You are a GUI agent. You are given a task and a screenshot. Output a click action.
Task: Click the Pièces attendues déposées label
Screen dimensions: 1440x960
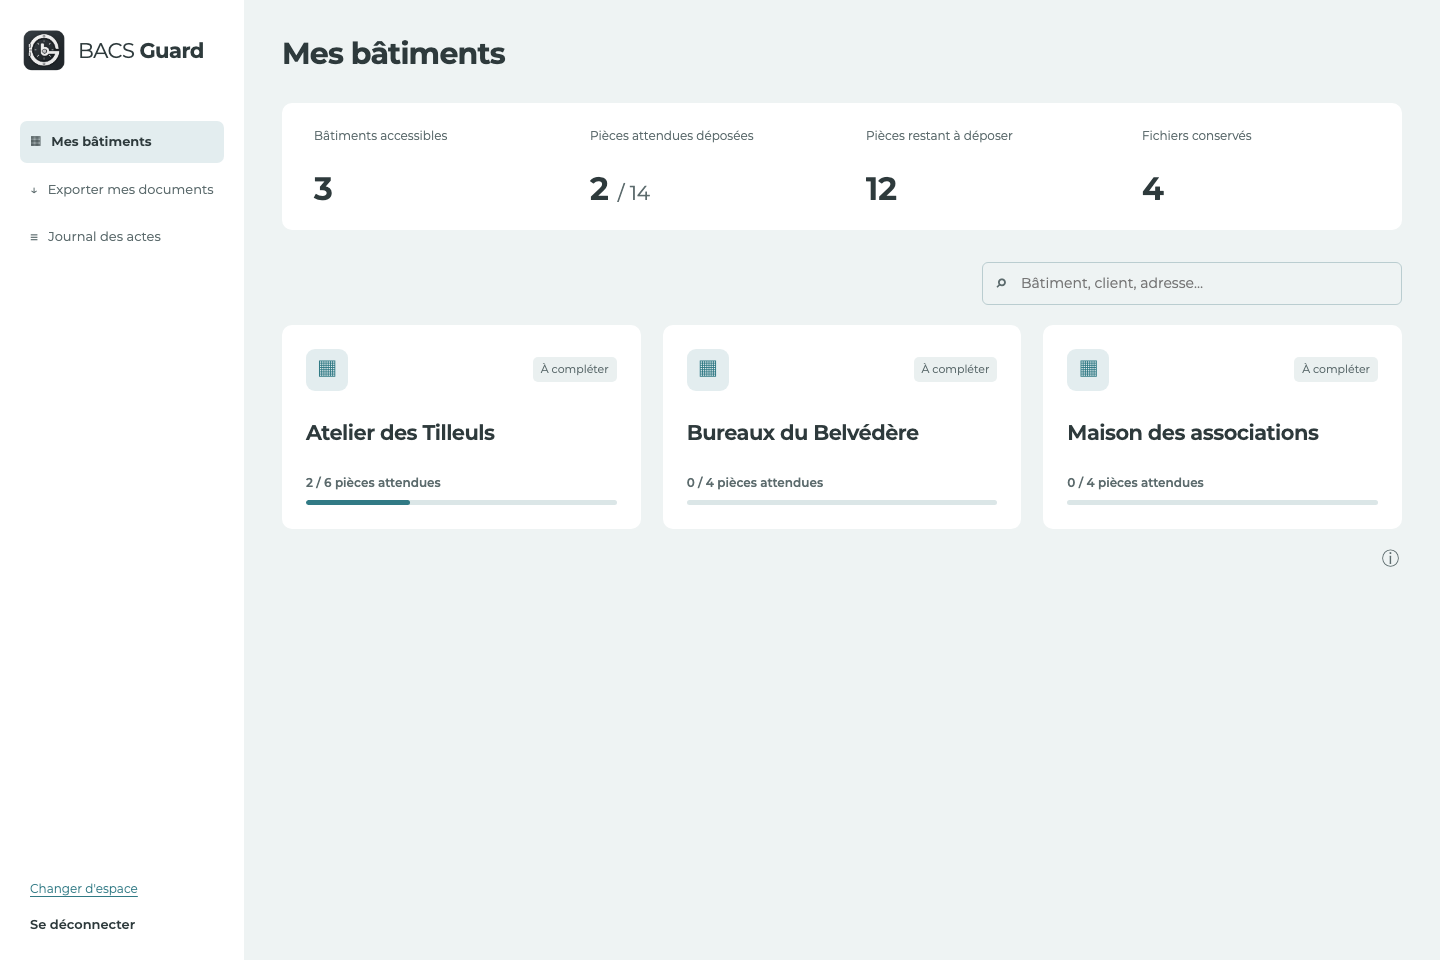pos(671,136)
